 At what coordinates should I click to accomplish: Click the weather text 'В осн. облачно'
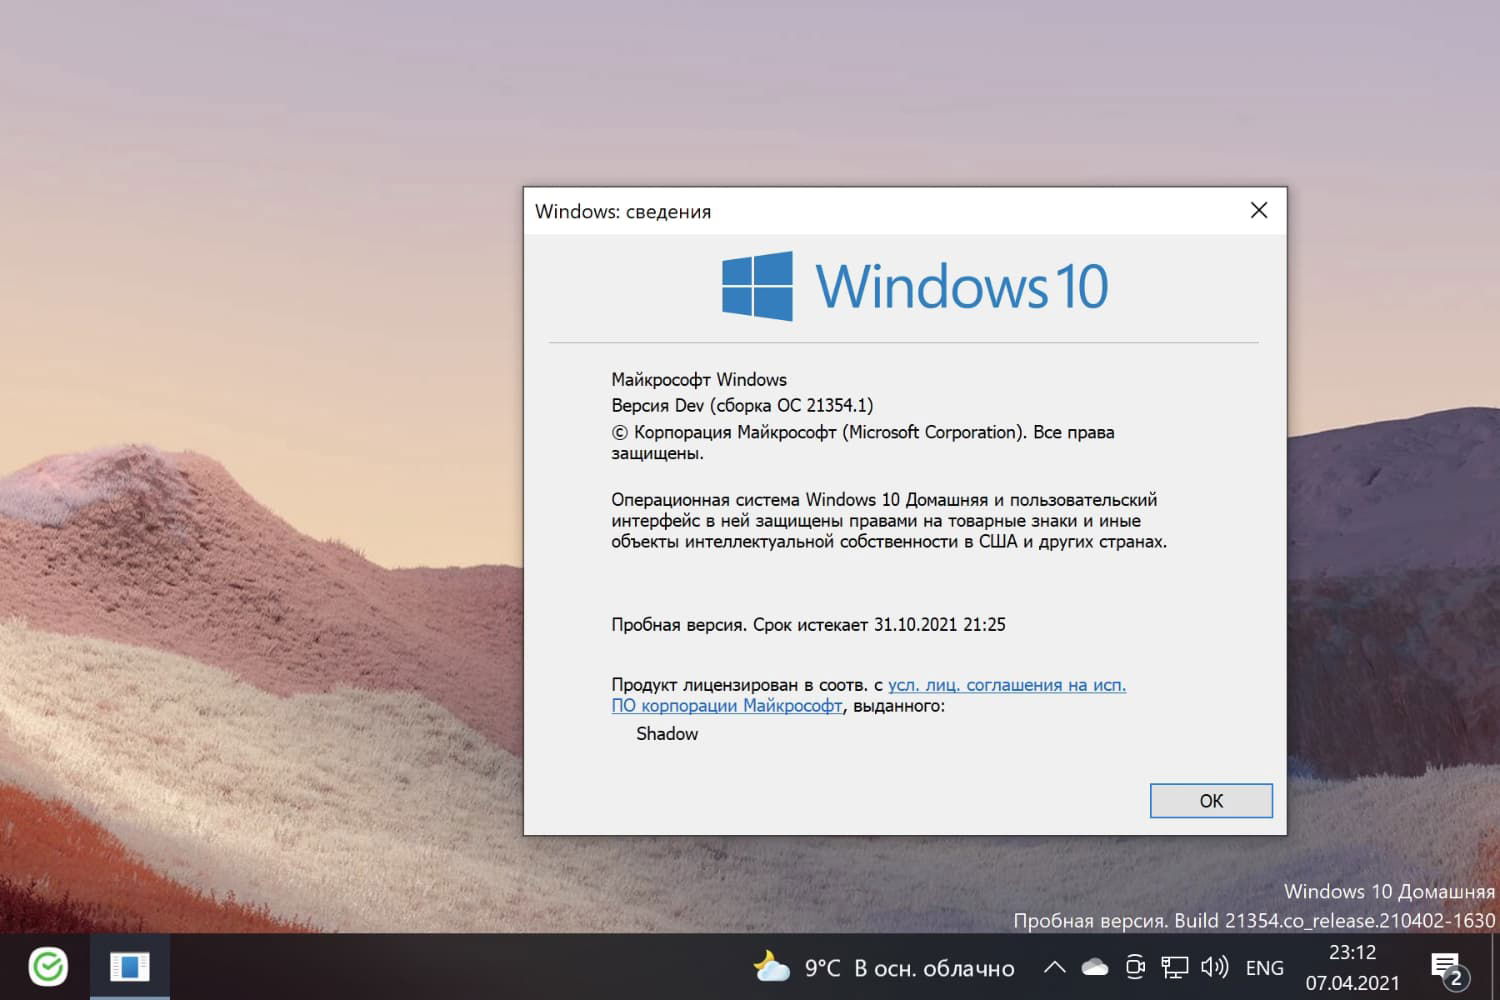(x=933, y=967)
